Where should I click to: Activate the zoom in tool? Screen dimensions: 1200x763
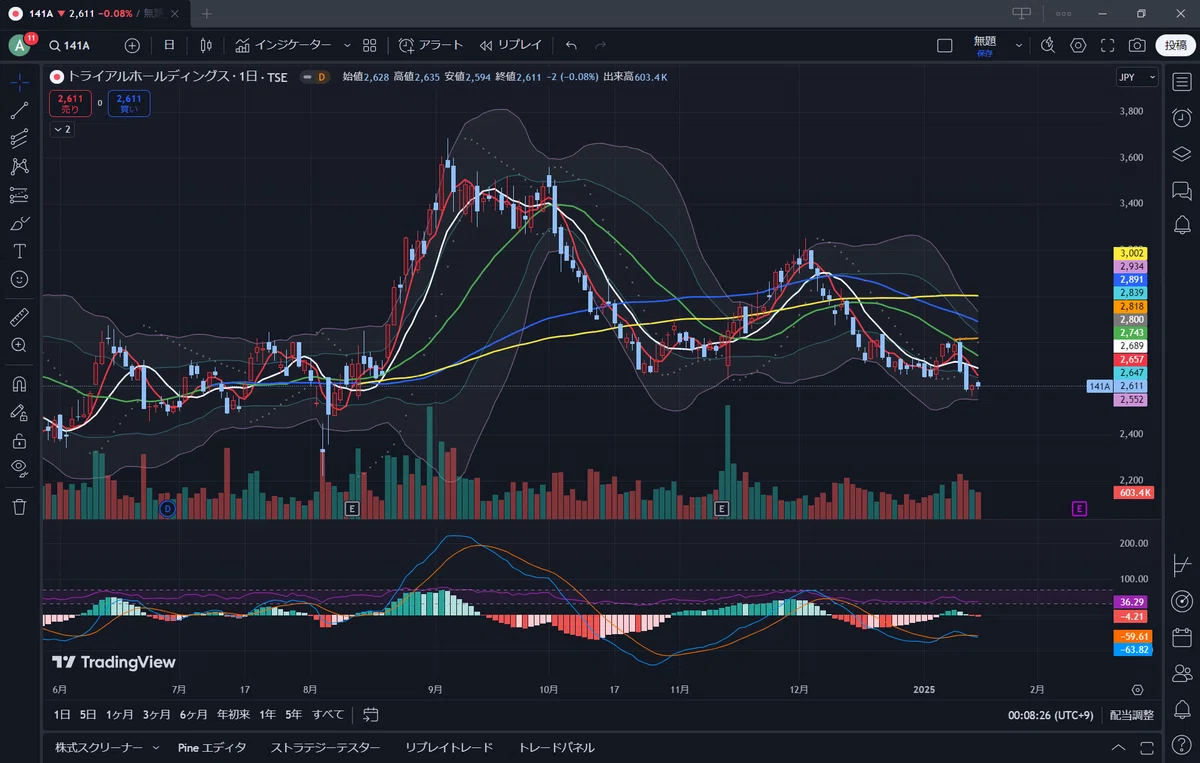point(19,345)
